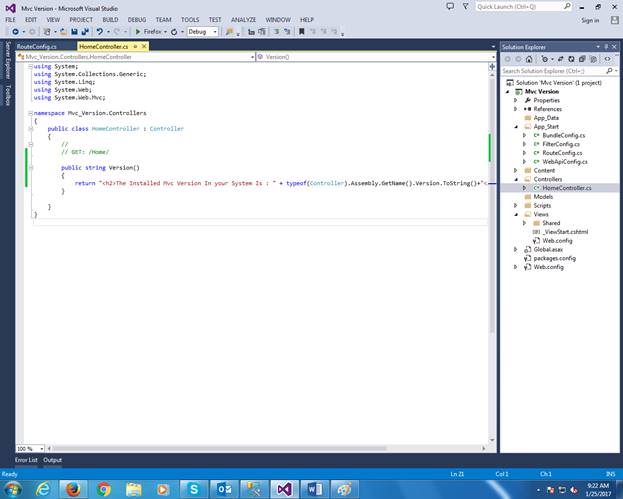Expand the References node in Solution Explorer
This screenshot has height=499, width=623.
[516, 109]
